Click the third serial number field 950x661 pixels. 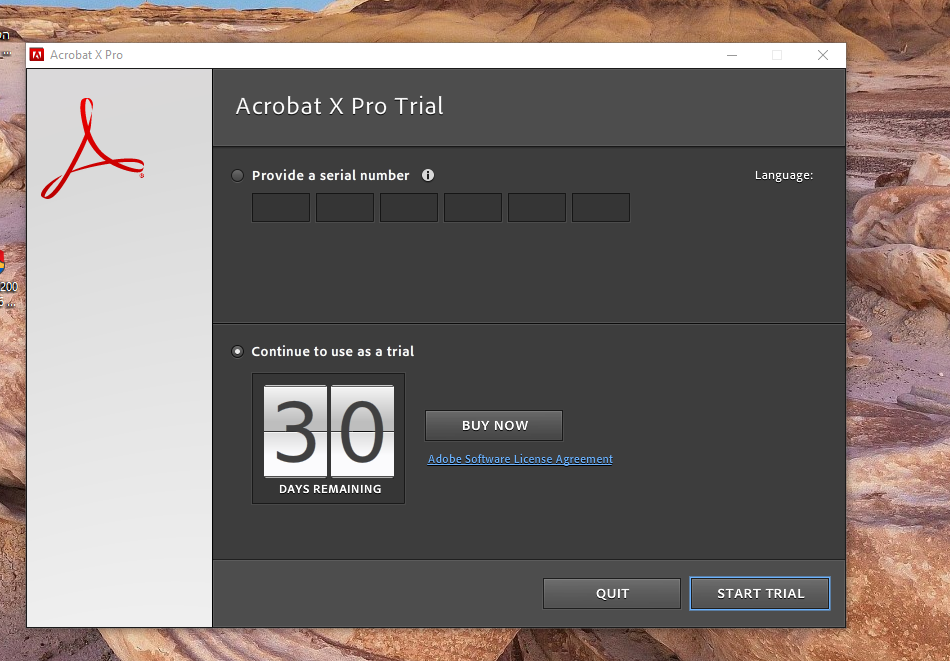click(409, 208)
